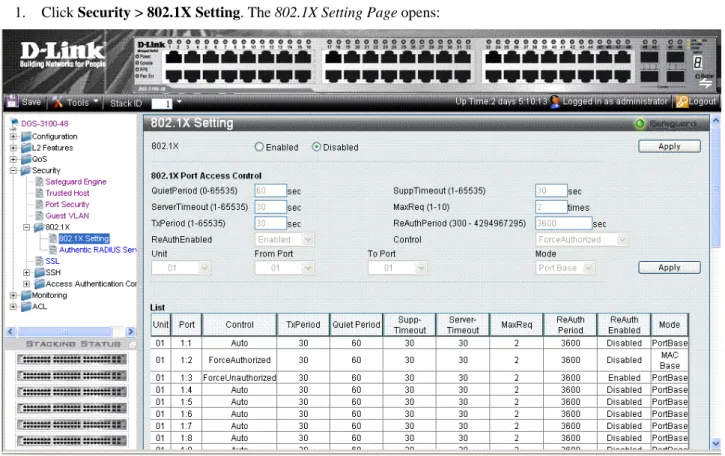Screen dimensions: 725x456
Task: Click the Configuration folder icon
Action: point(26,136)
